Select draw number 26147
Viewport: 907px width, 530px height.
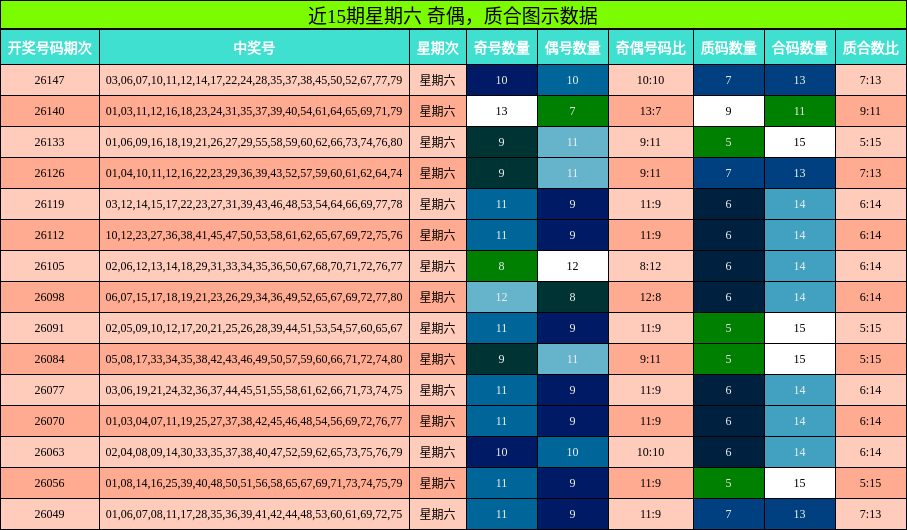pos(50,80)
